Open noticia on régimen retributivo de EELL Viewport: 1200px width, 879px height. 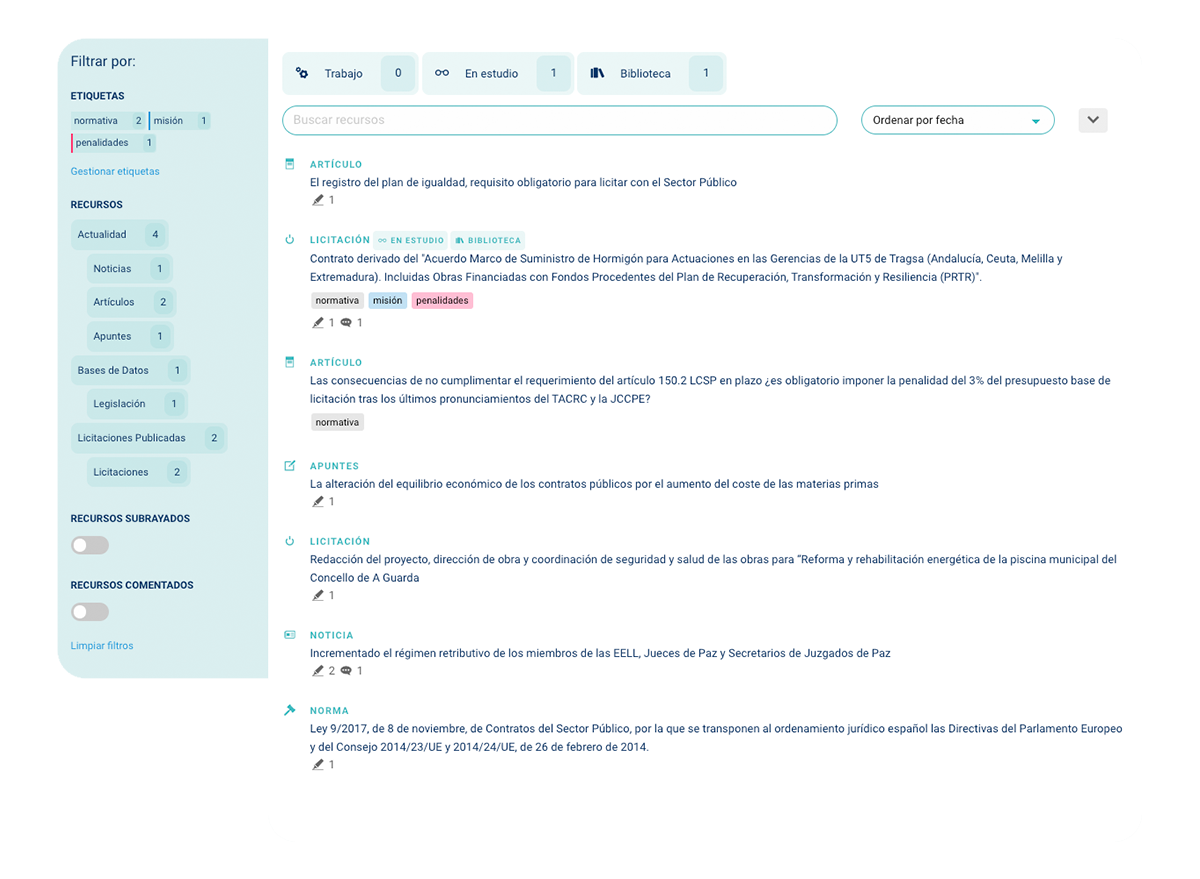click(600, 653)
